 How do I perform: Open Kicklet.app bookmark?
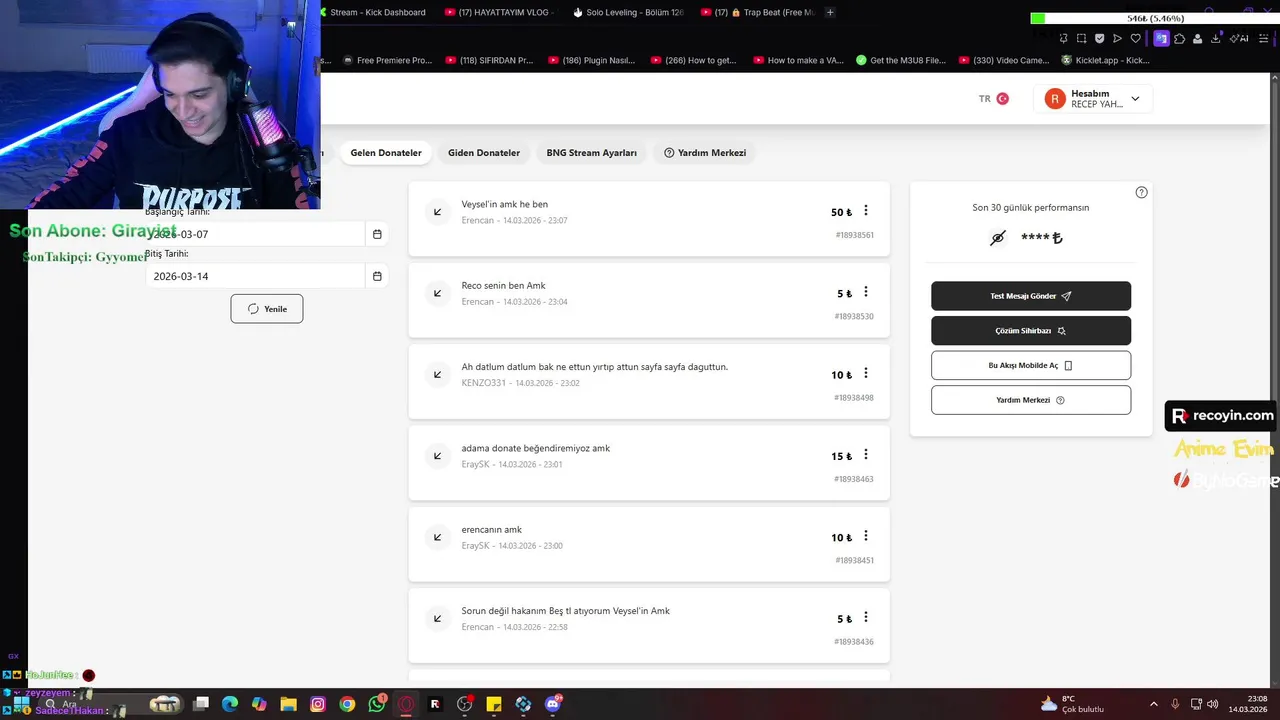[1105, 60]
